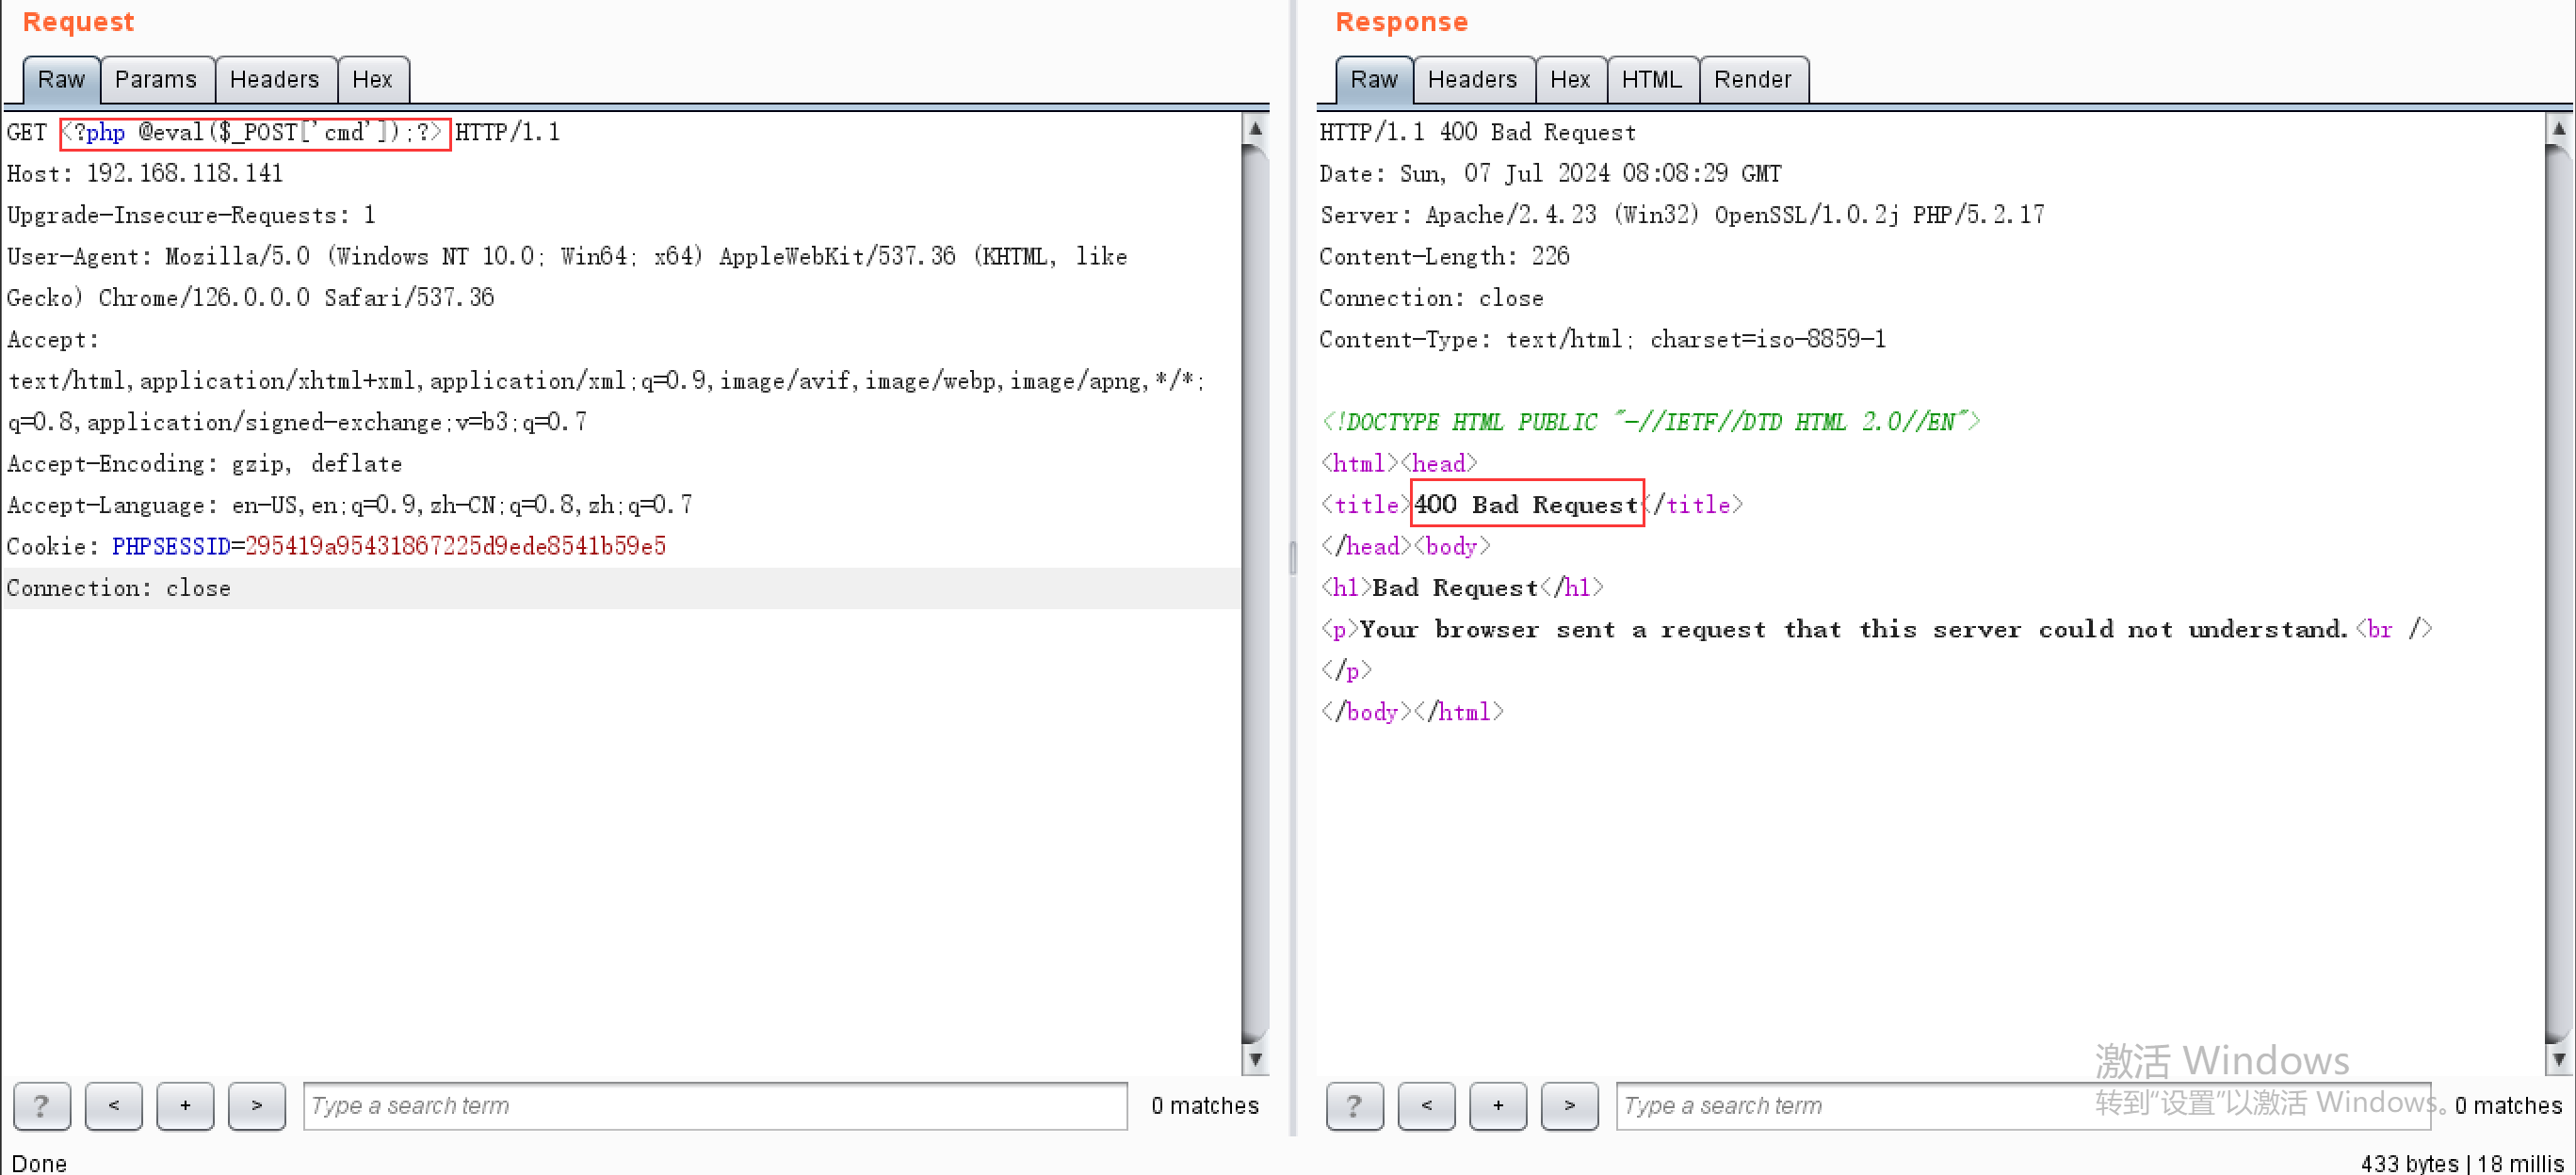This screenshot has height=1175, width=2576.
Task: Open the Response Render tab
Action: pos(1753,79)
